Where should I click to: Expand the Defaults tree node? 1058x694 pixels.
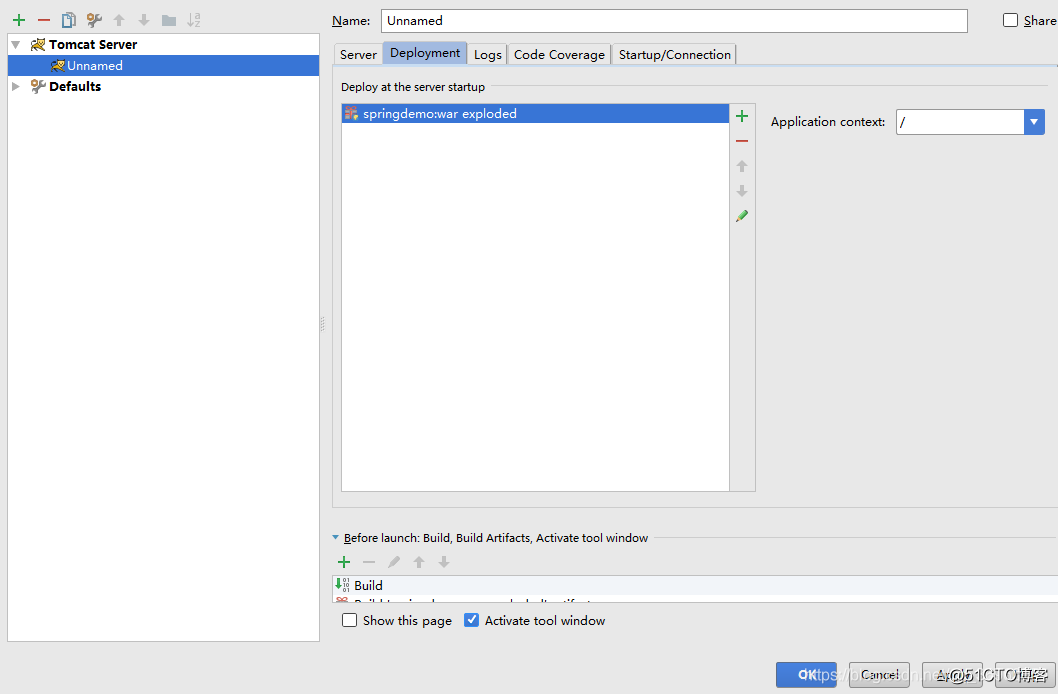16,86
